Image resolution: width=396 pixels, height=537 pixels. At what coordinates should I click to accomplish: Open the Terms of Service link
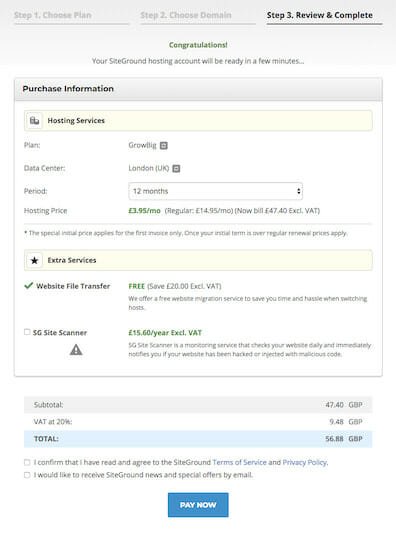239,462
